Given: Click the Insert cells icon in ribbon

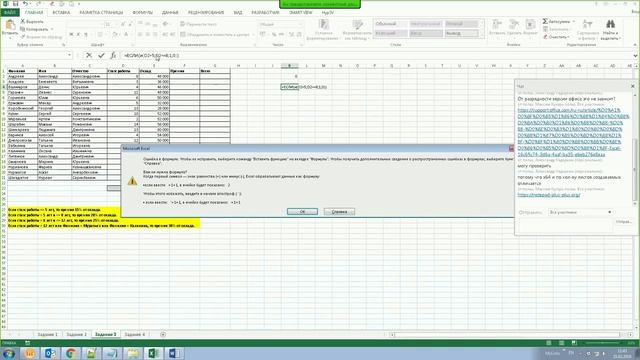Looking at the screenshot, I should [497, 24].
